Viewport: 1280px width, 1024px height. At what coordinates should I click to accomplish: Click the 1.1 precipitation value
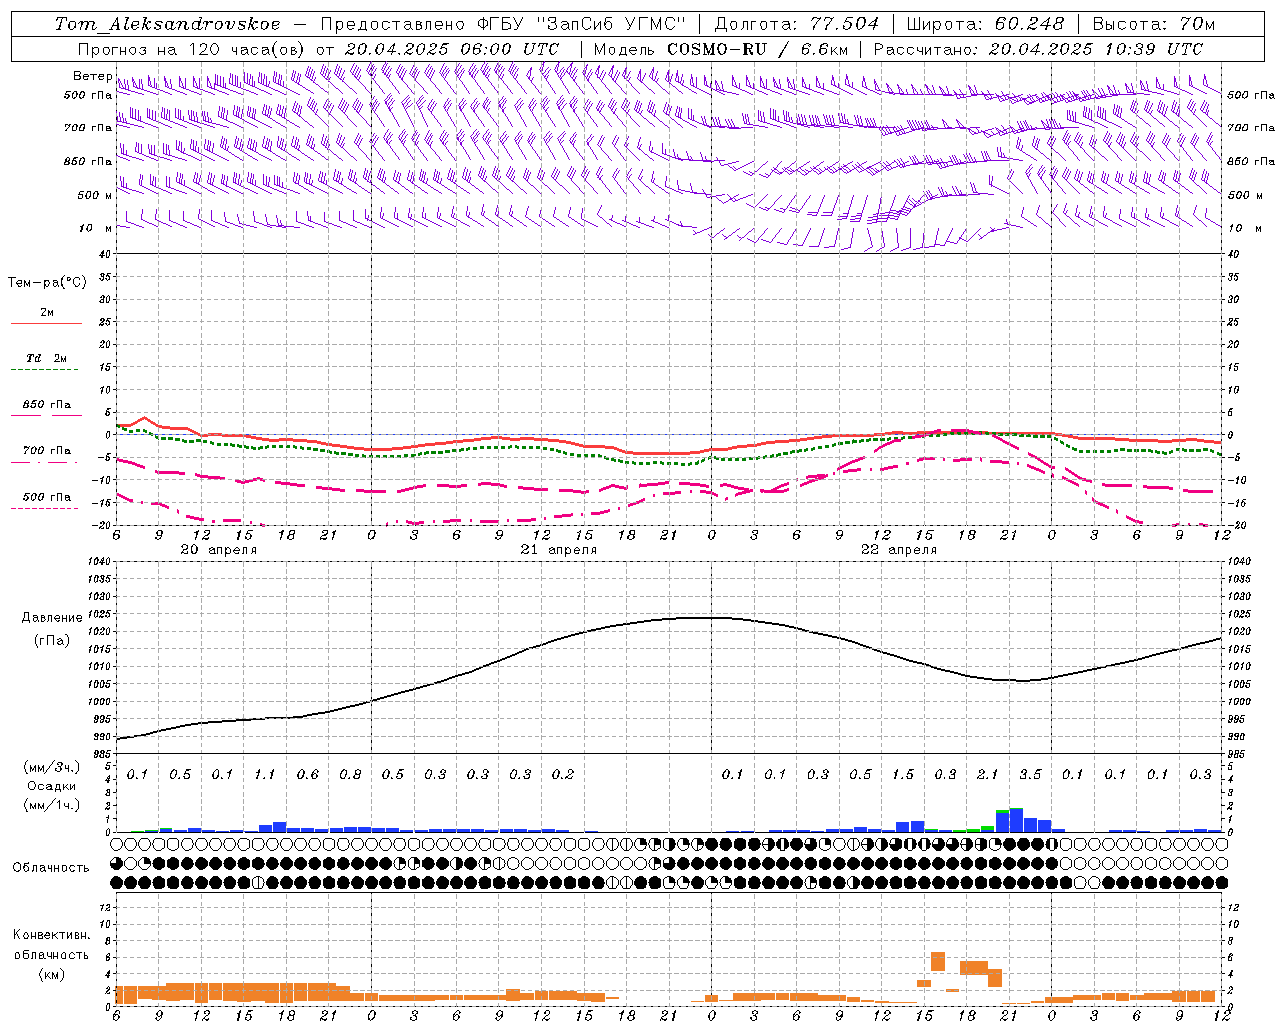pos(264,775)
